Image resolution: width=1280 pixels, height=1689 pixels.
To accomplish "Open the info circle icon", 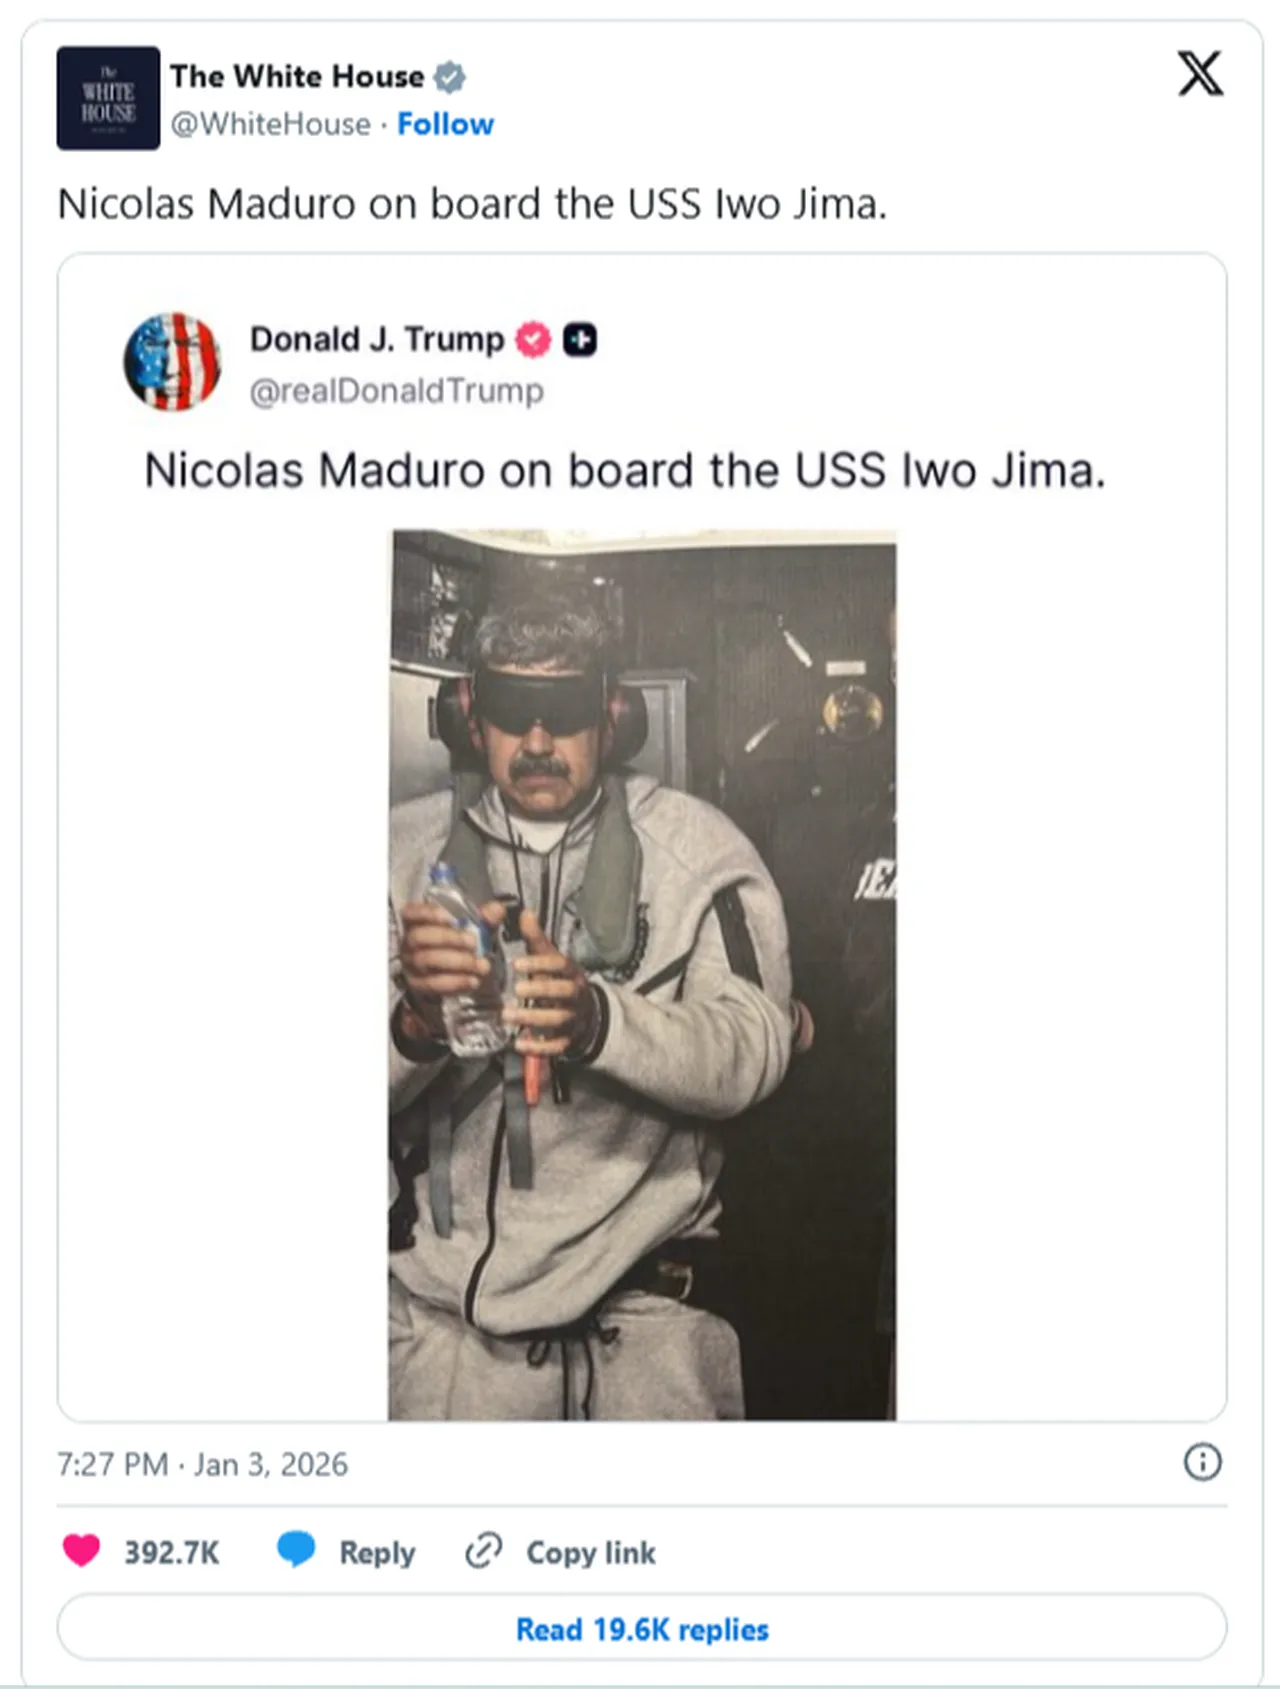I will click(x=1202, y=1462).
